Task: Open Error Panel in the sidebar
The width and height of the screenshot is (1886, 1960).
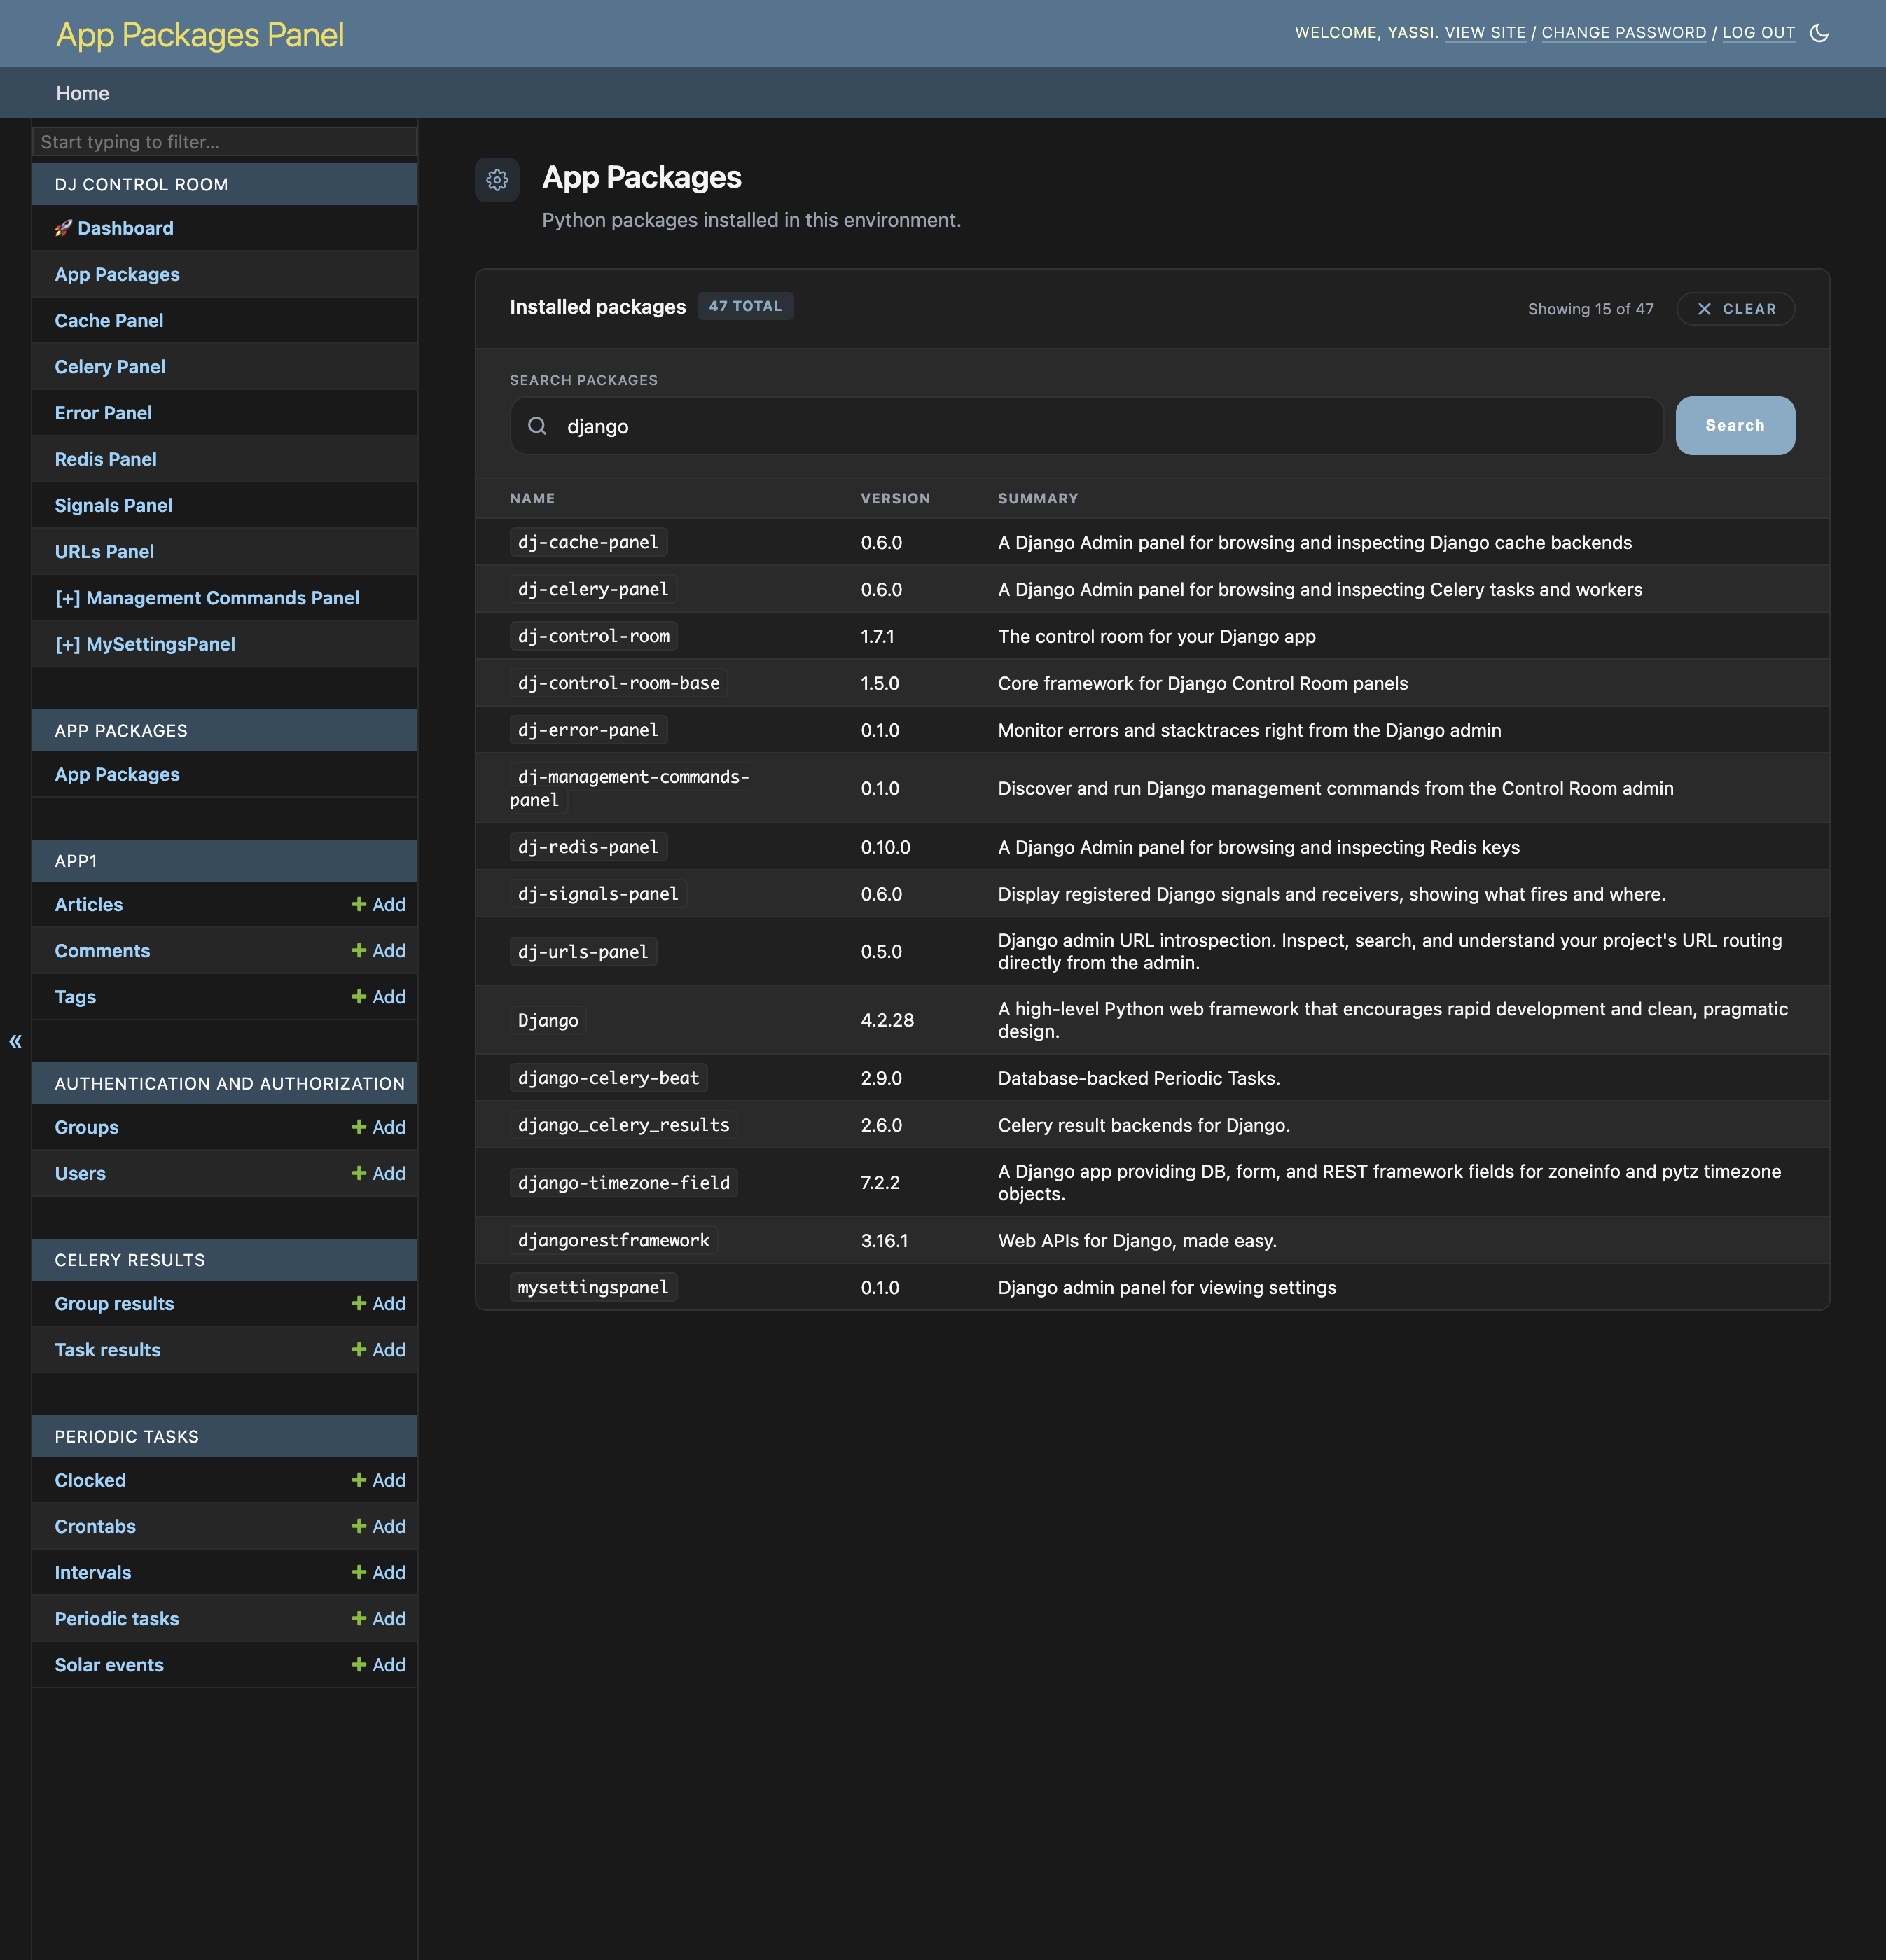Action: point(103,413)
